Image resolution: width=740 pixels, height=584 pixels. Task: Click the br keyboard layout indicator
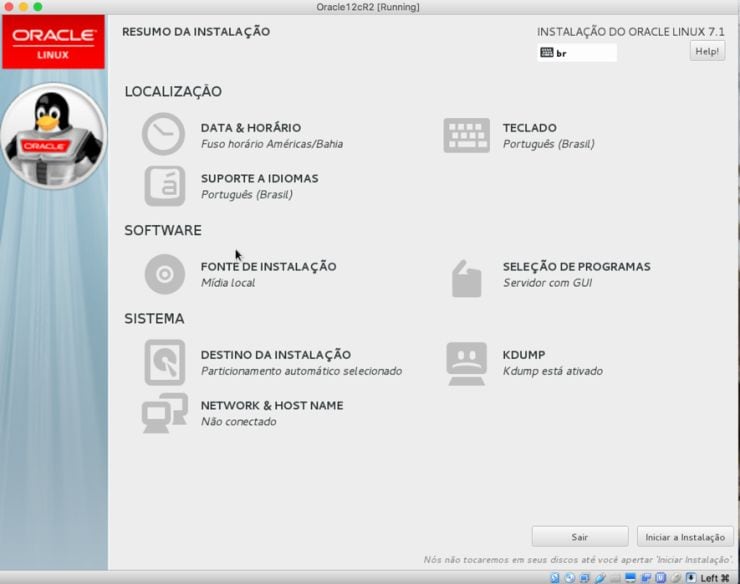click(577, 53)
